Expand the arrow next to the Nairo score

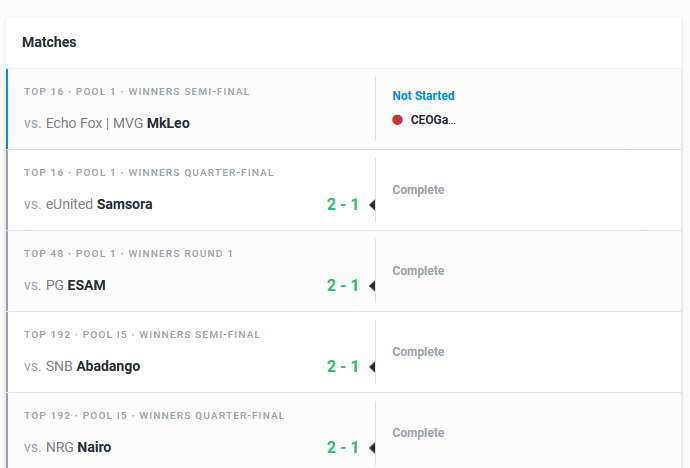(x=372, y=447)
